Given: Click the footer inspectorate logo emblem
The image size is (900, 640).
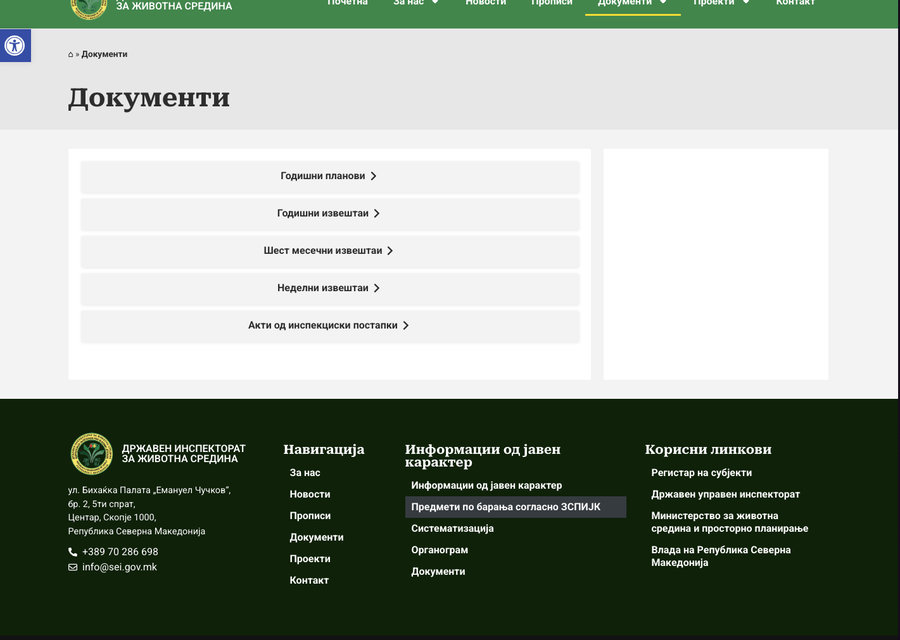Looking at the screenshot, I should (91, 453).
